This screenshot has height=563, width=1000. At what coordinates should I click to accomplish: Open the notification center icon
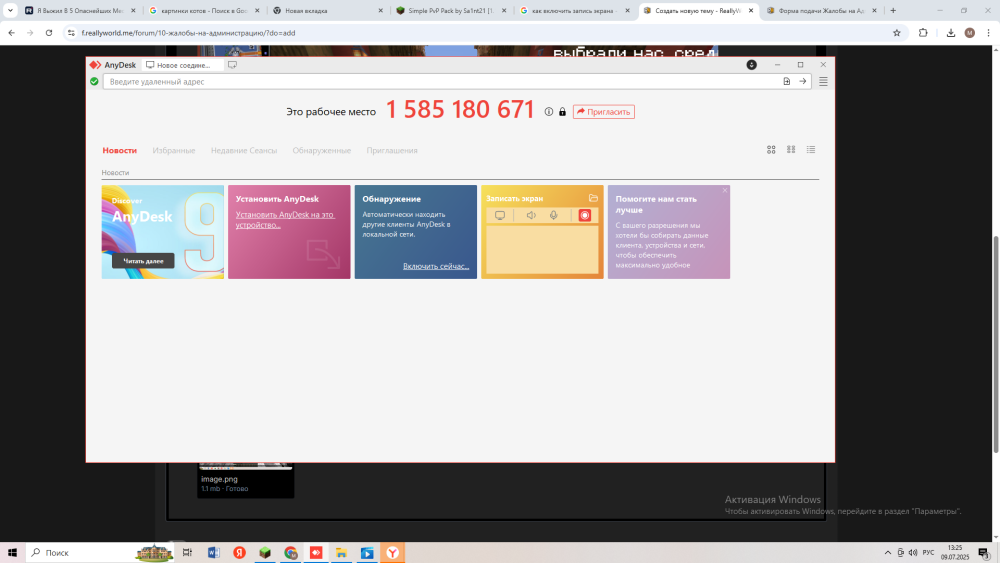click(x=984, y=553)
